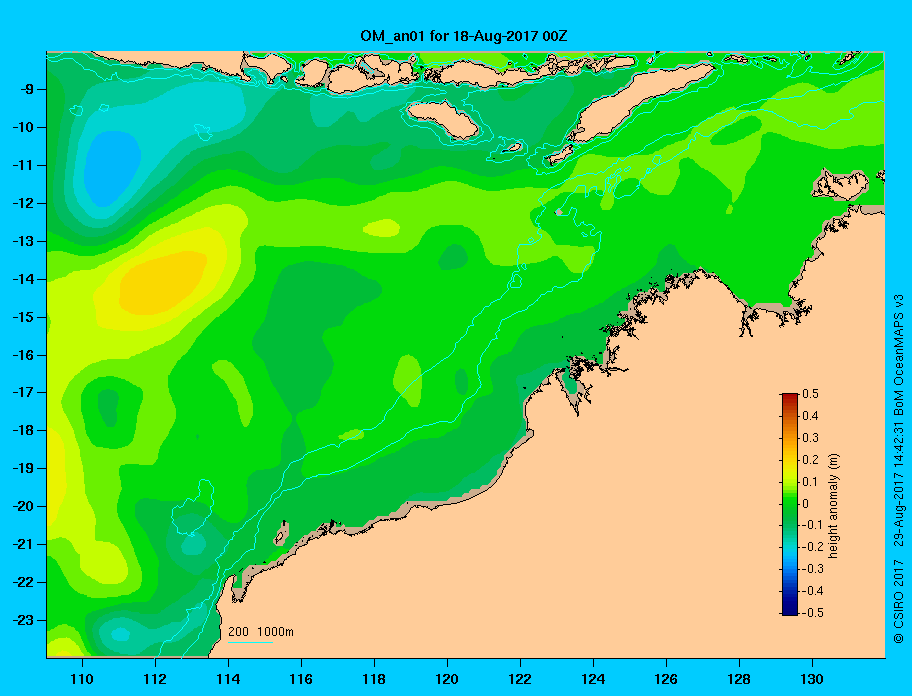Click longitude axis label 116
Viewport: 912px width, 696px height.
click(x=301, y=679)
